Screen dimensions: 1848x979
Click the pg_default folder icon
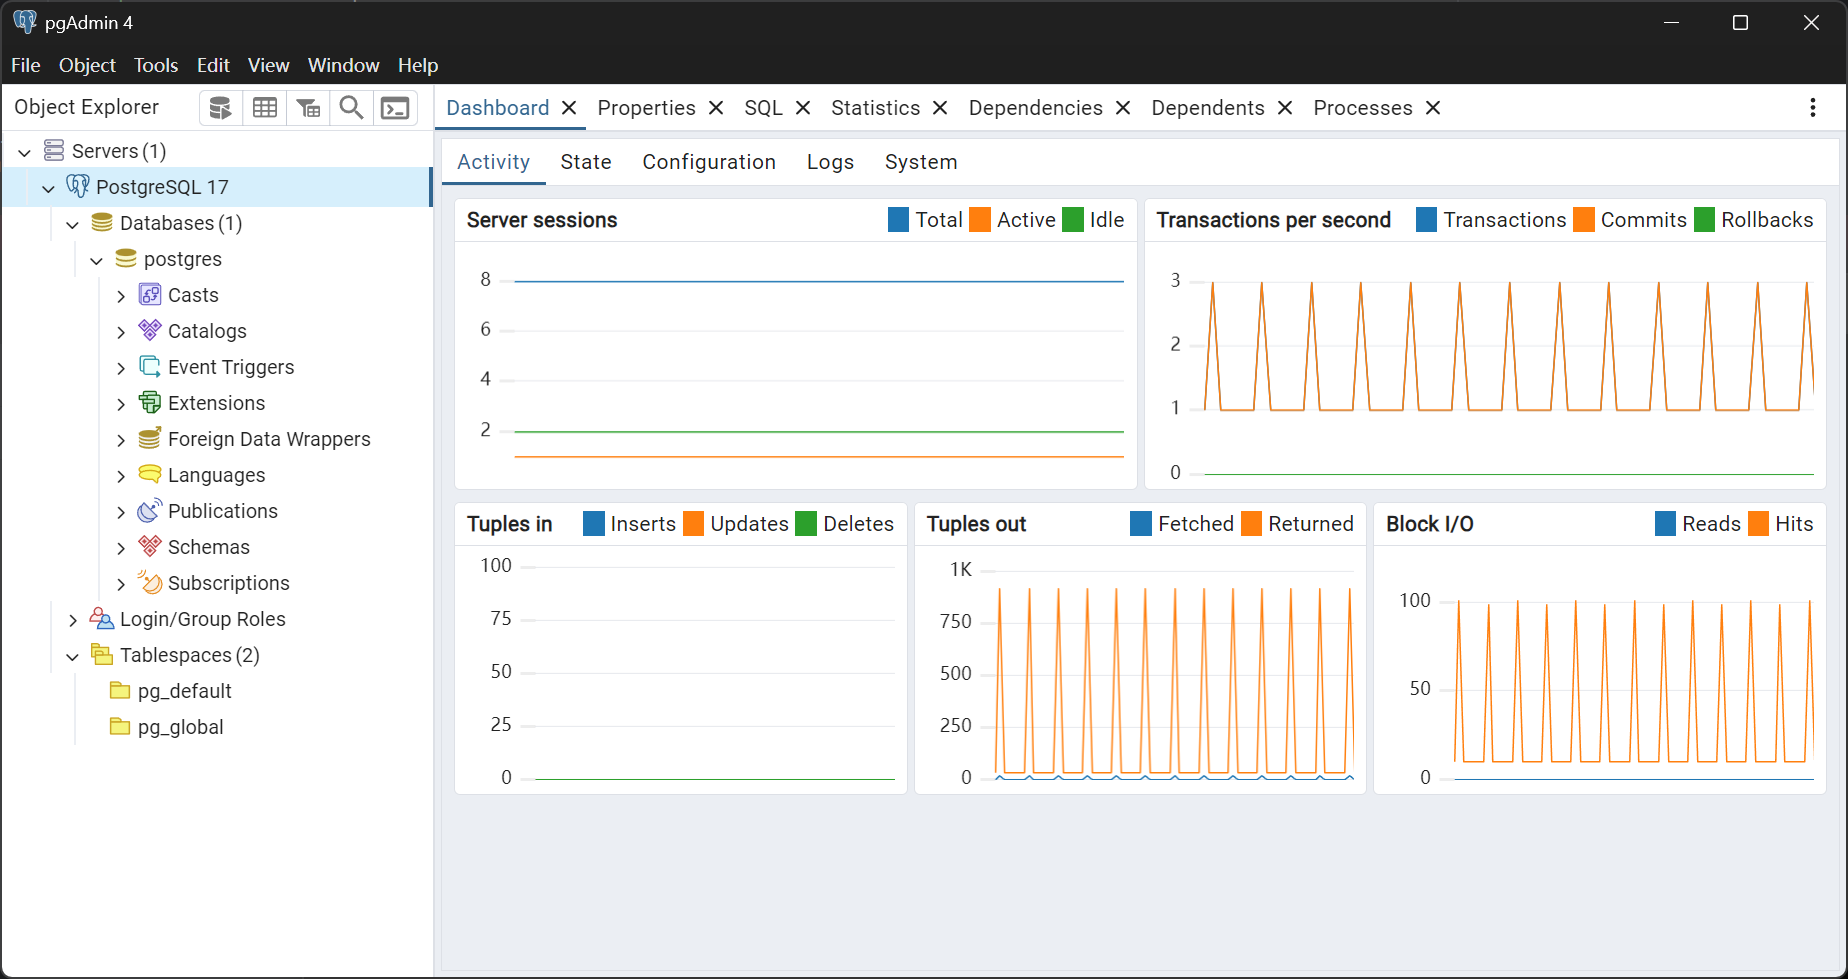pos(120,691)
